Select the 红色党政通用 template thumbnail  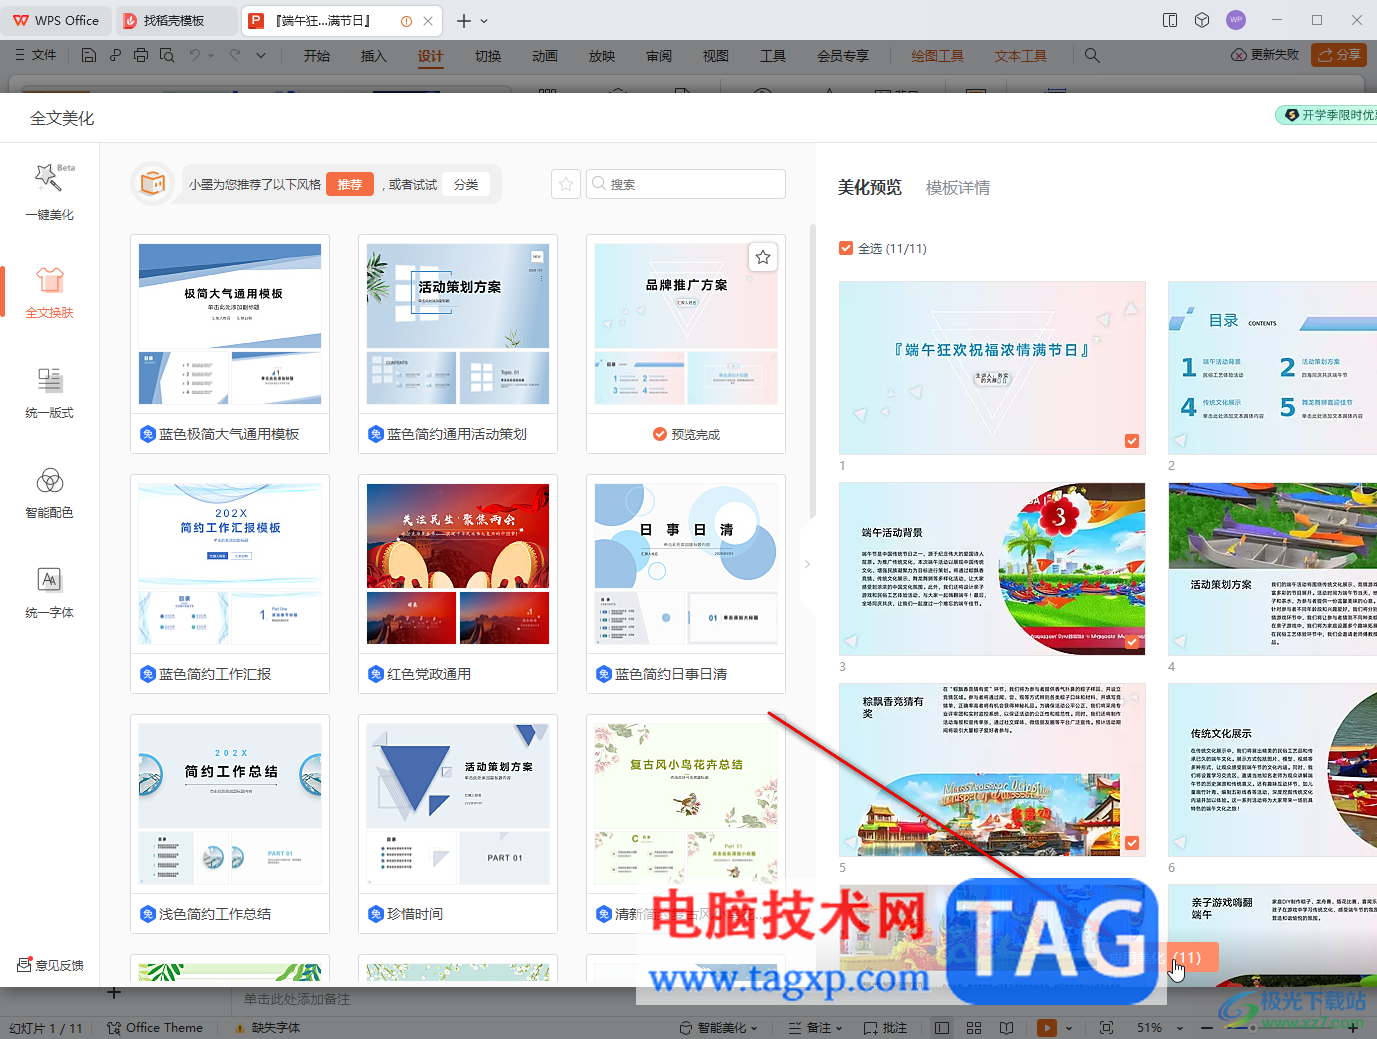[458, 564]
